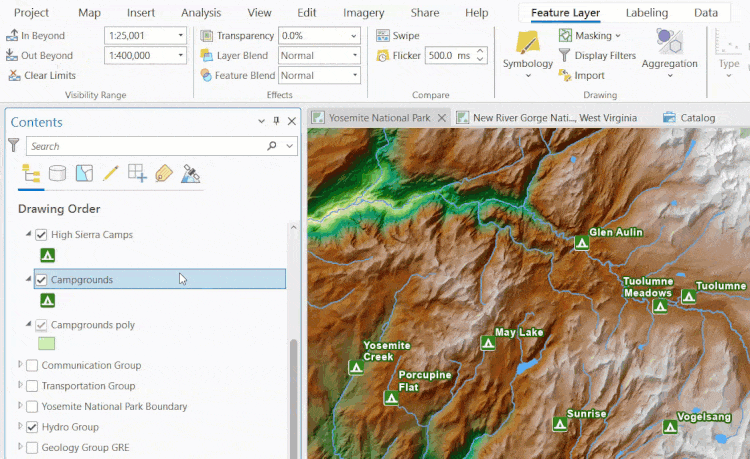This screenshot has height=459, width=750.
Task: Enable the Communication Group checkbox
Action: (x=32, y=366)
